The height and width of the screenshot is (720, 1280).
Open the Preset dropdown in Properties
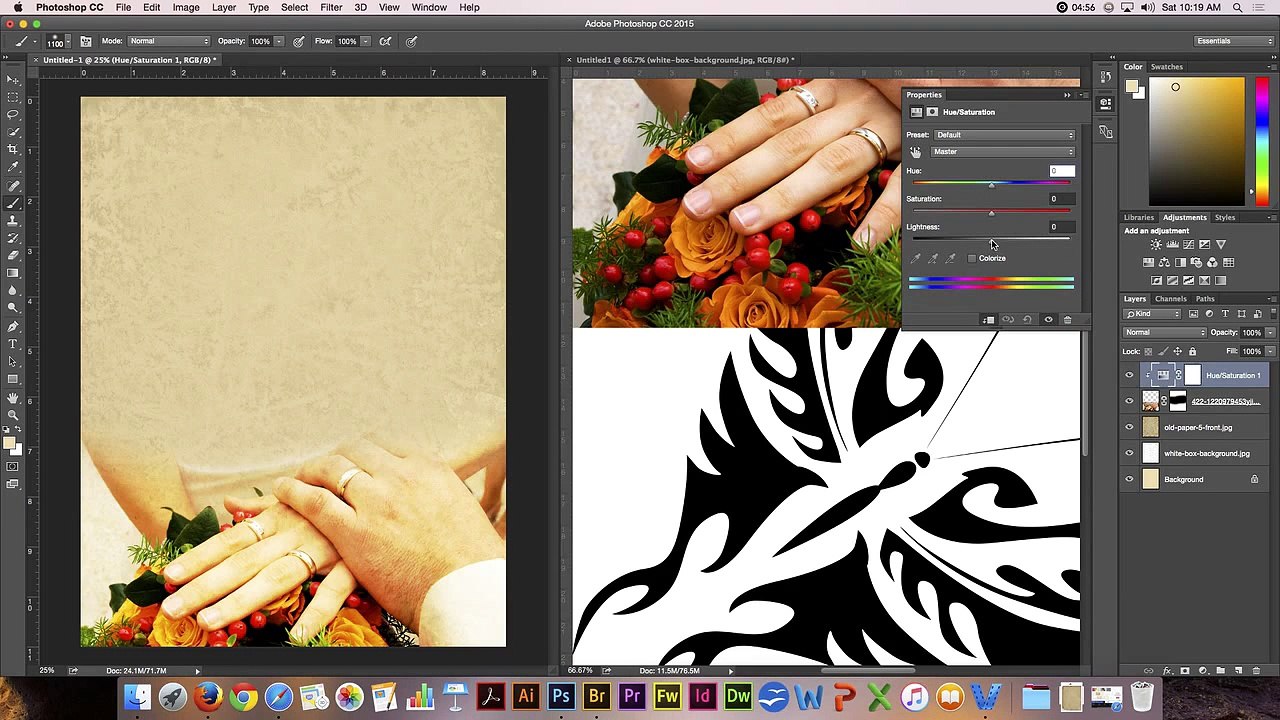(x=1005, y=135)
